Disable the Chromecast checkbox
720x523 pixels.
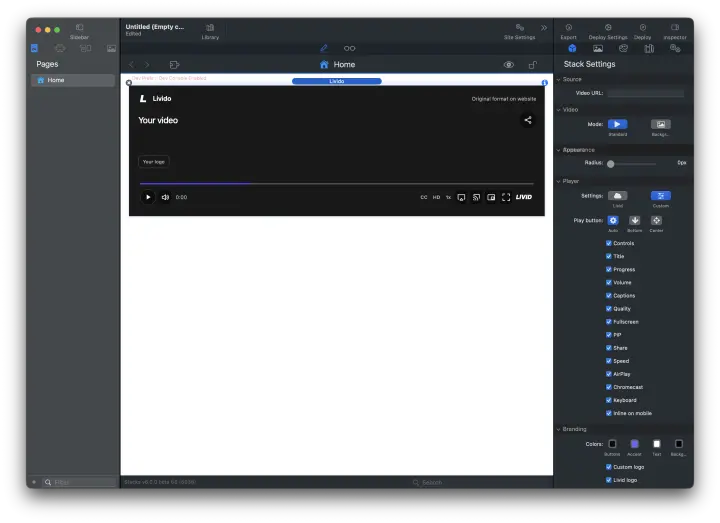pos(608,387)
